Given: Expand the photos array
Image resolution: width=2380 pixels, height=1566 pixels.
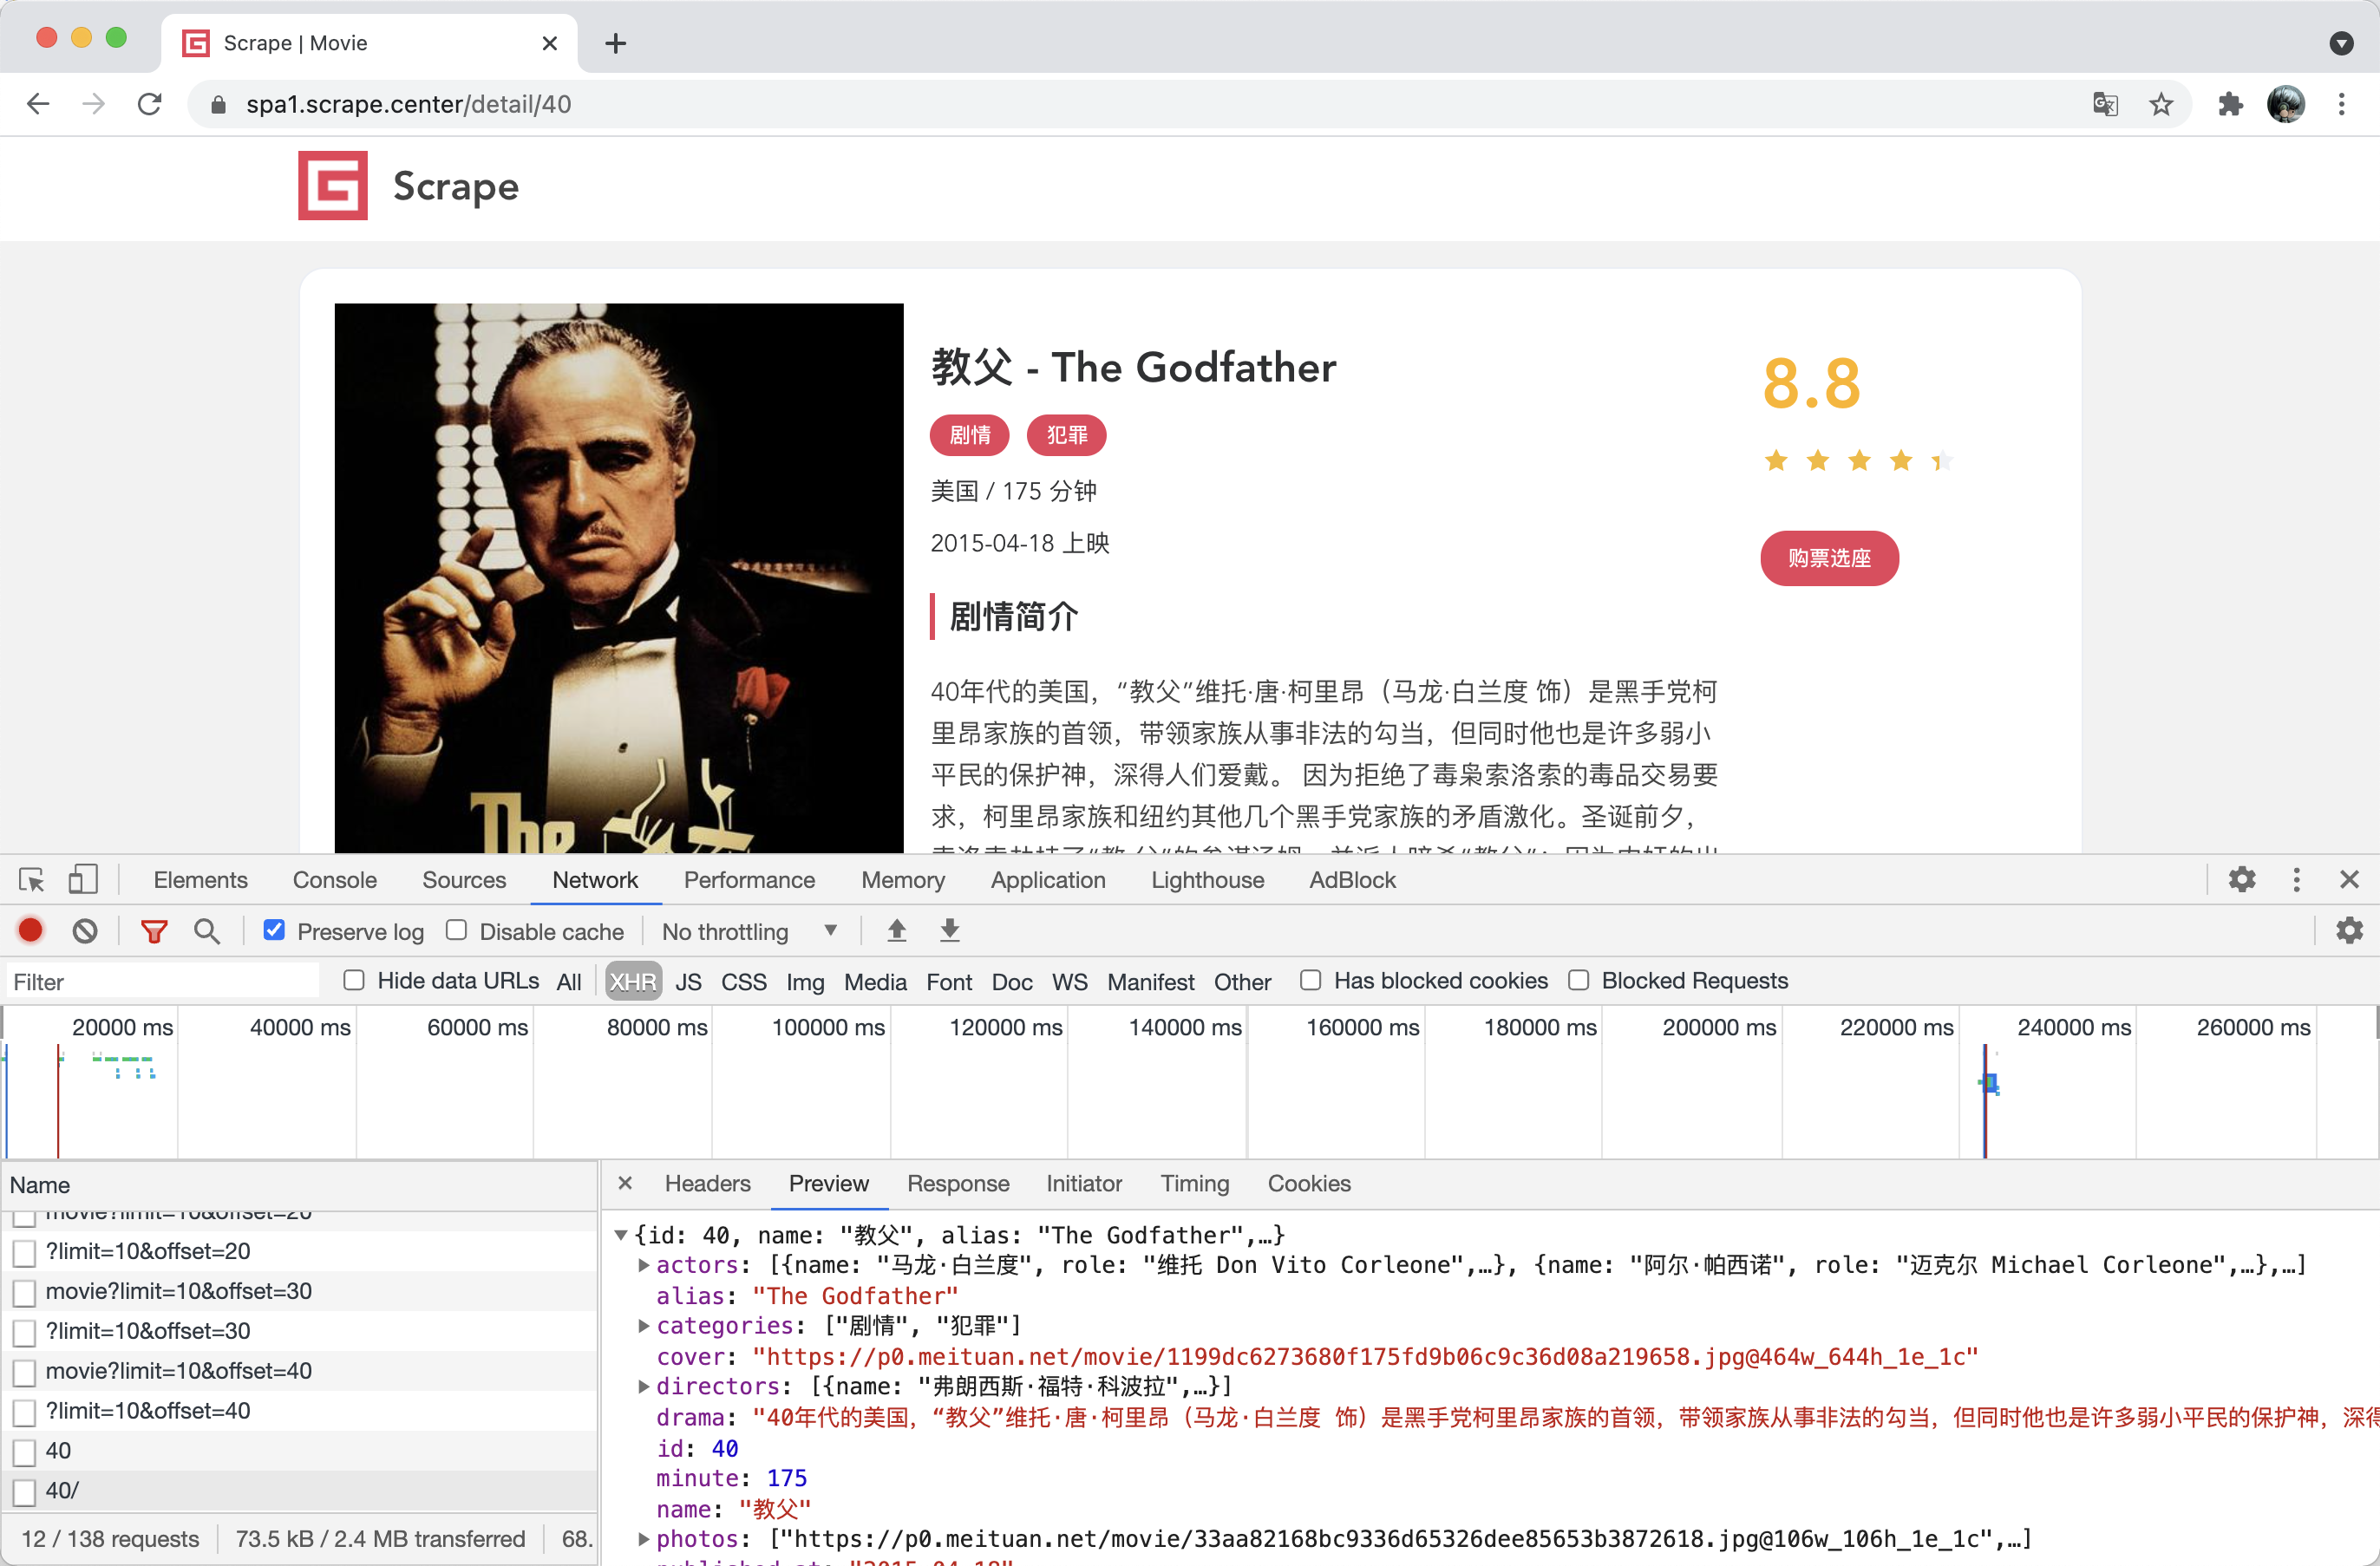Looking at the screenshot, I should [644, 1538].
